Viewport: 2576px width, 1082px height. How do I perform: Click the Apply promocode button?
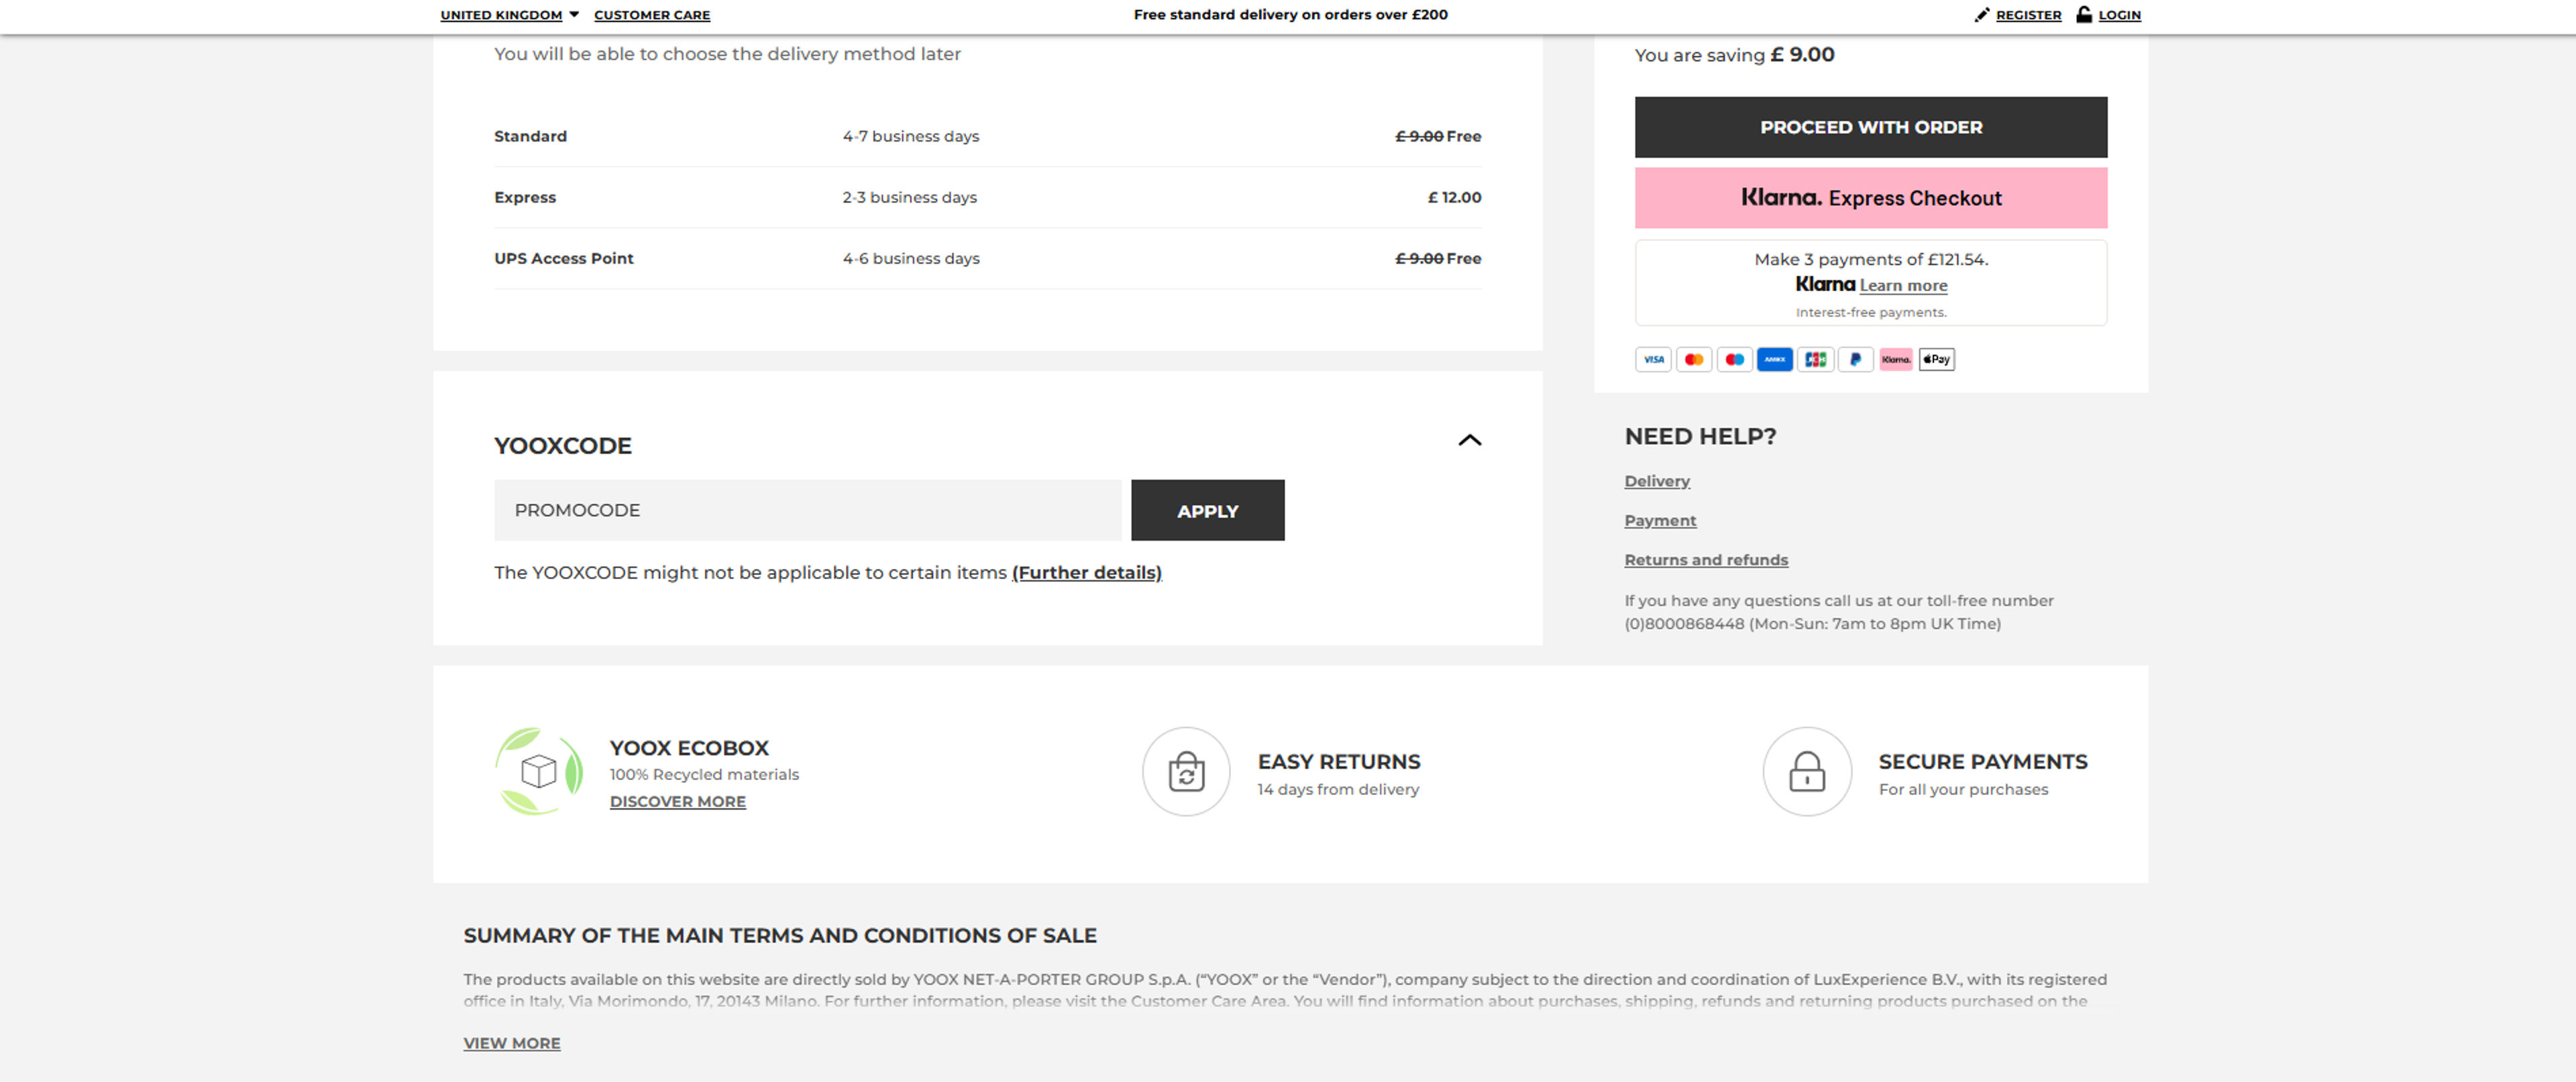click(x=1207, y=510)
